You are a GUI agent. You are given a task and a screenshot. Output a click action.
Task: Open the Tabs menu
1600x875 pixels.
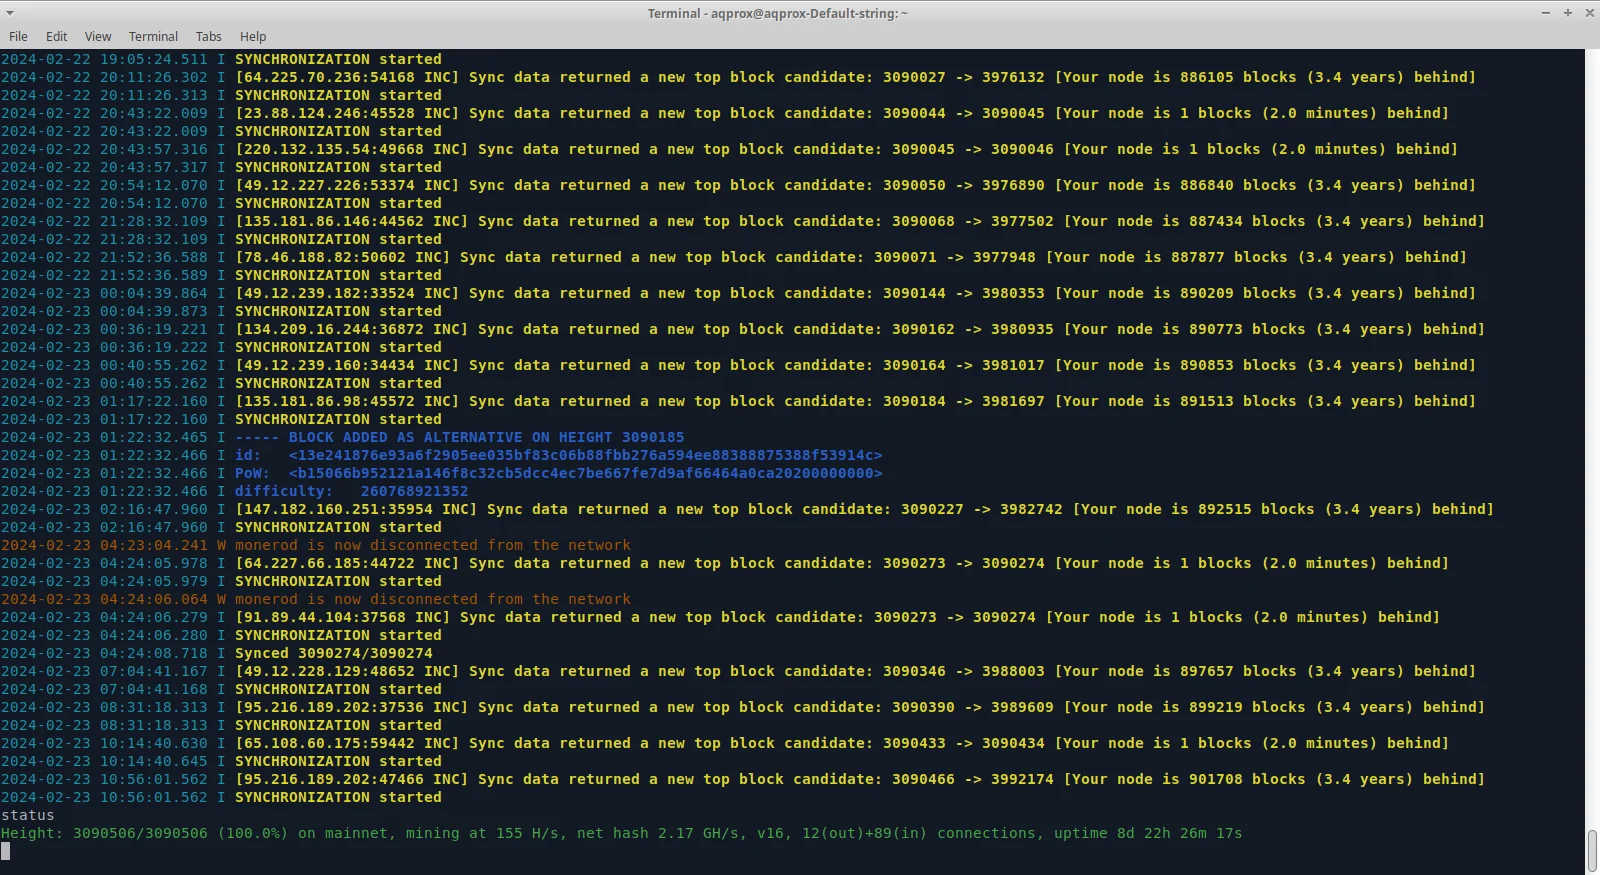(x=209, y=36)
